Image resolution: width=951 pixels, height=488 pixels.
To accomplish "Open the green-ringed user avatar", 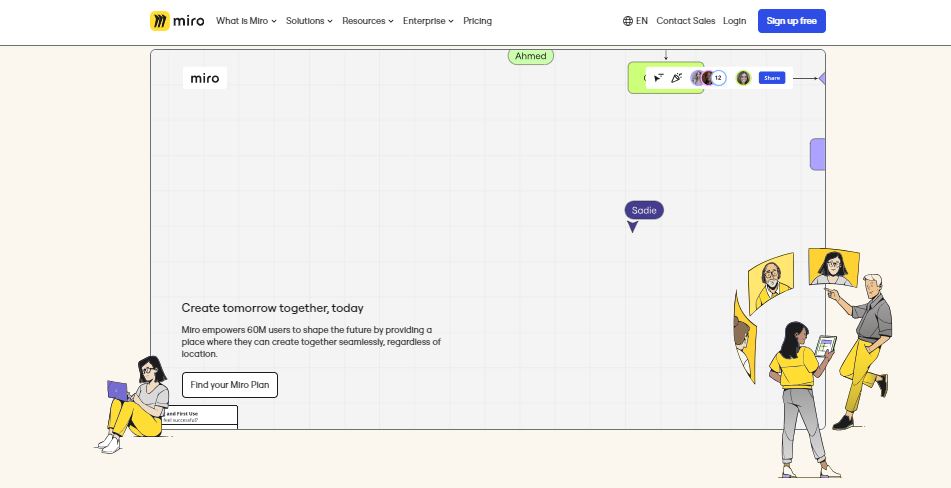I will 743,78.
